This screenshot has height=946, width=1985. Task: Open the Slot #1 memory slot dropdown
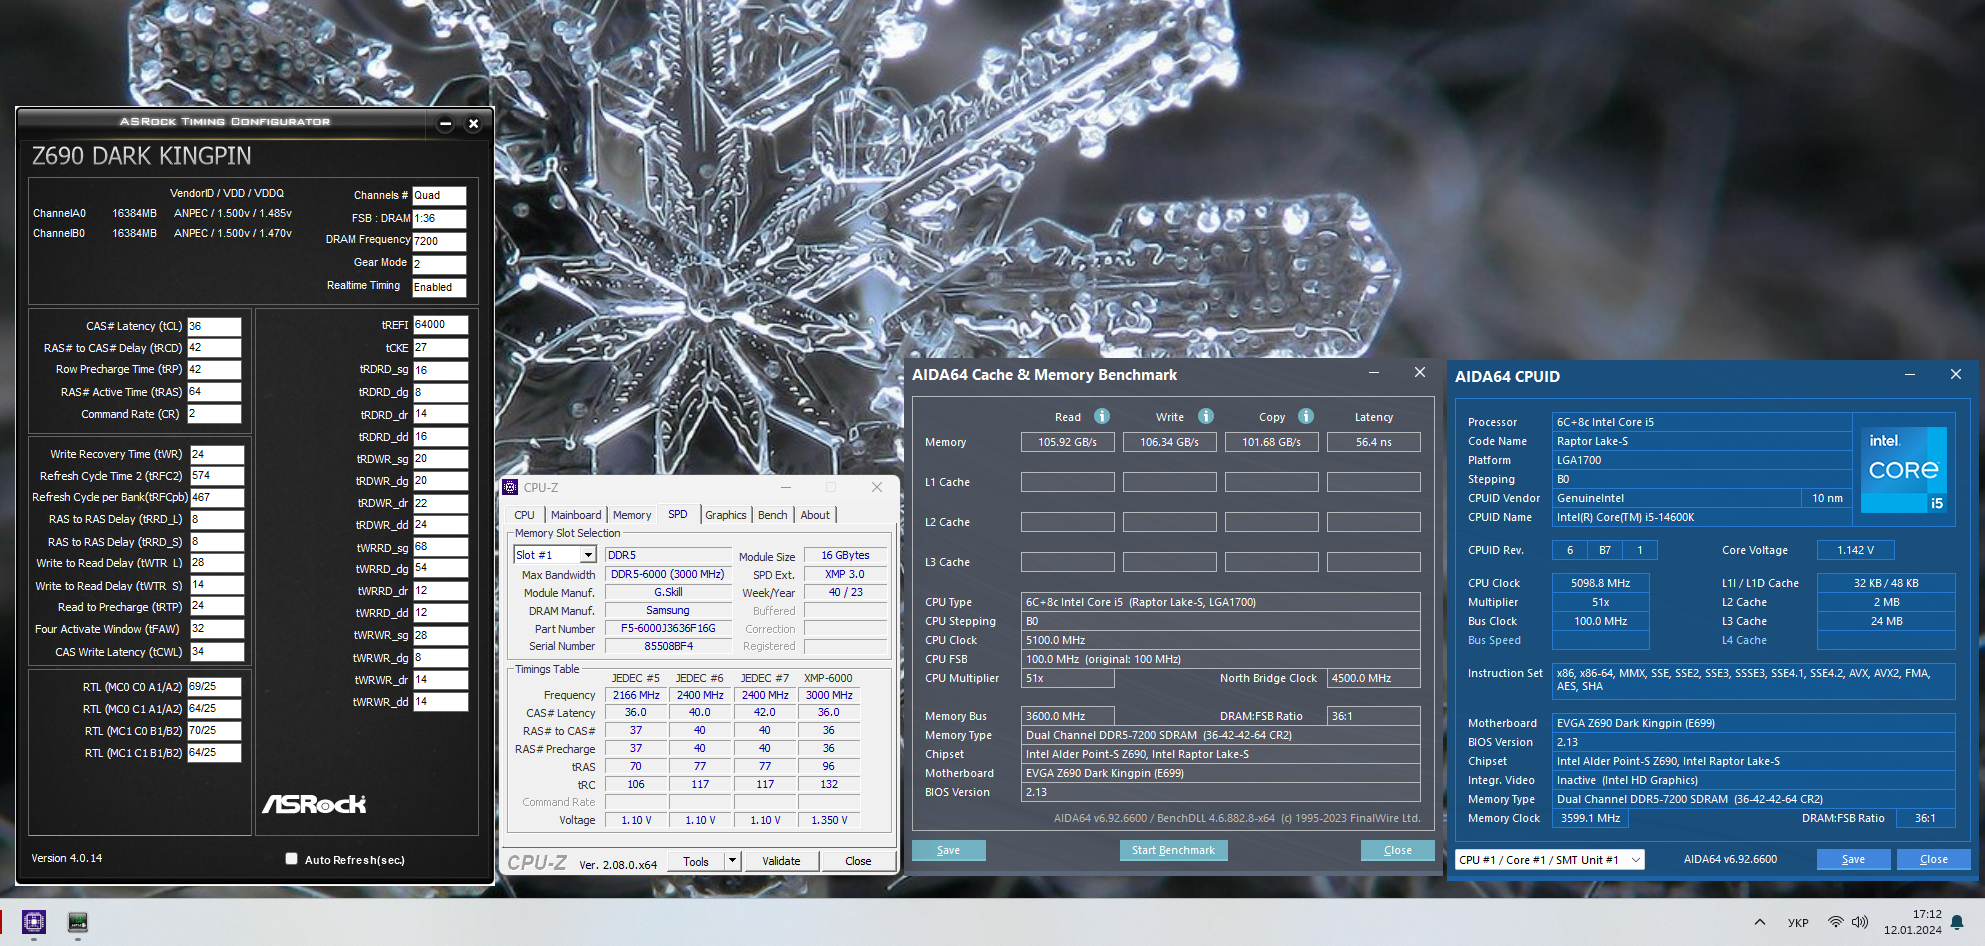588,555
